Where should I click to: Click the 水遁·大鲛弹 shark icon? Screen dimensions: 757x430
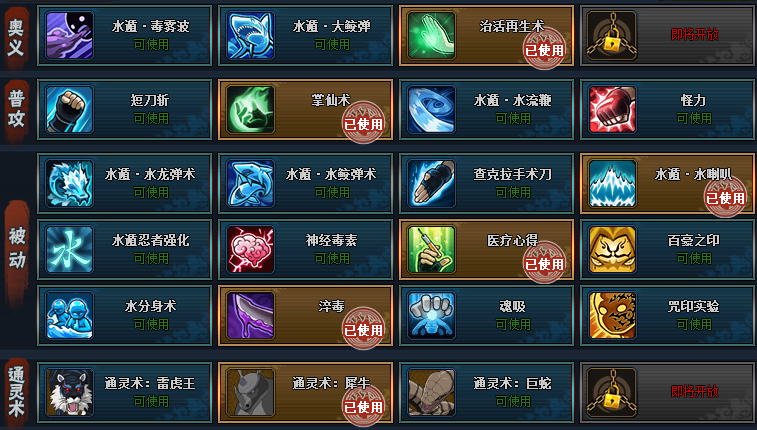(x=251, y=36)
